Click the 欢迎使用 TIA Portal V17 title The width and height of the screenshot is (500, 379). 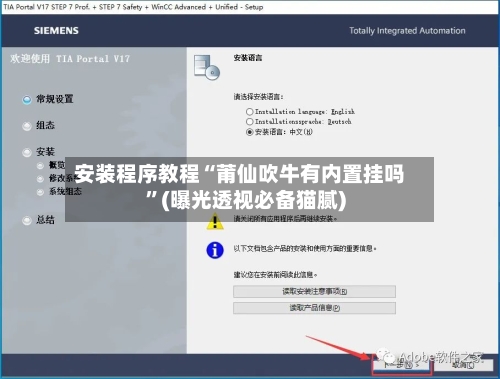click(70, 59)
